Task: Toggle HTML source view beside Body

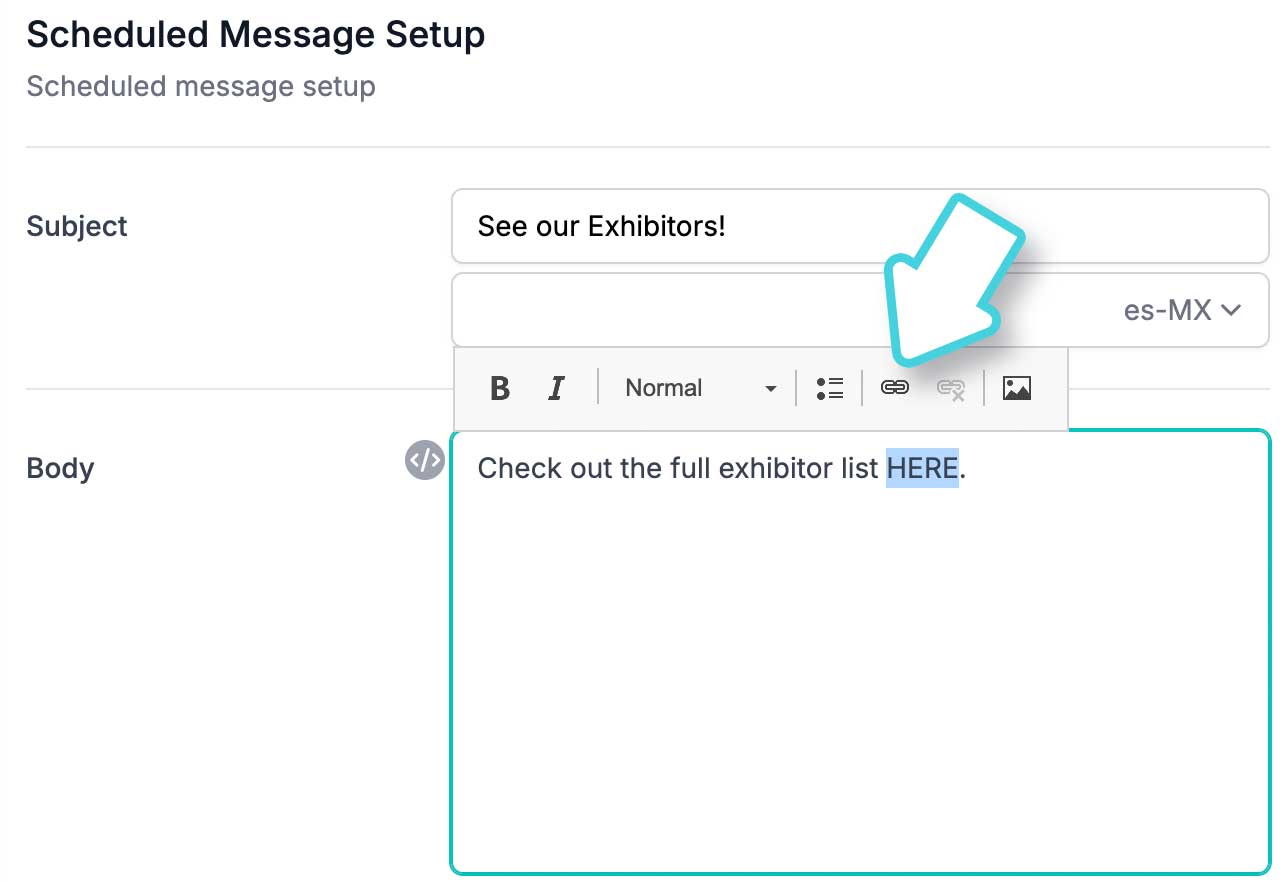Action: point(424,460)
